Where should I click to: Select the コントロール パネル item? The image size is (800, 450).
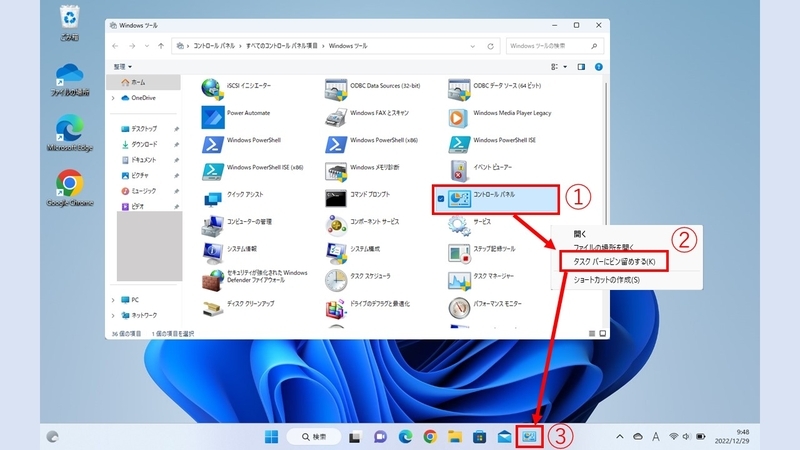(x=495, y=199)
